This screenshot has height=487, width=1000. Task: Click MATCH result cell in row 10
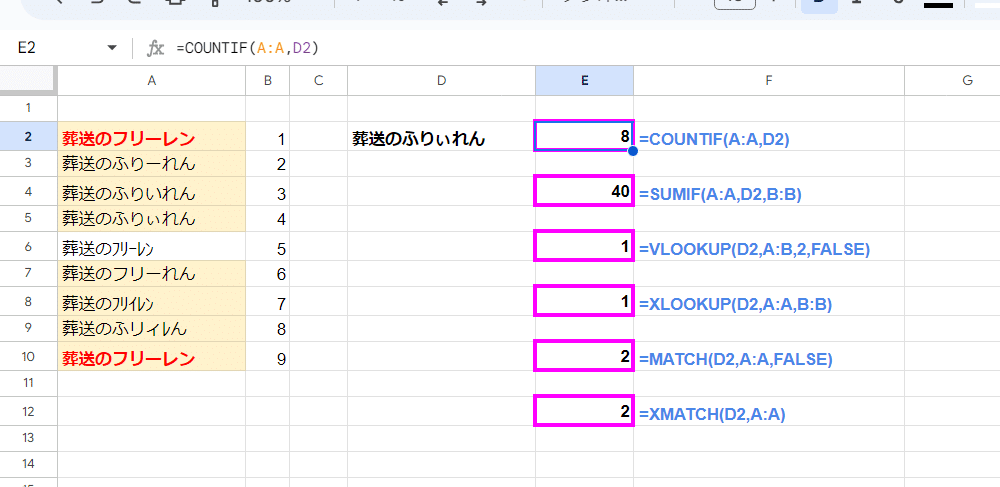click(584, 356)
